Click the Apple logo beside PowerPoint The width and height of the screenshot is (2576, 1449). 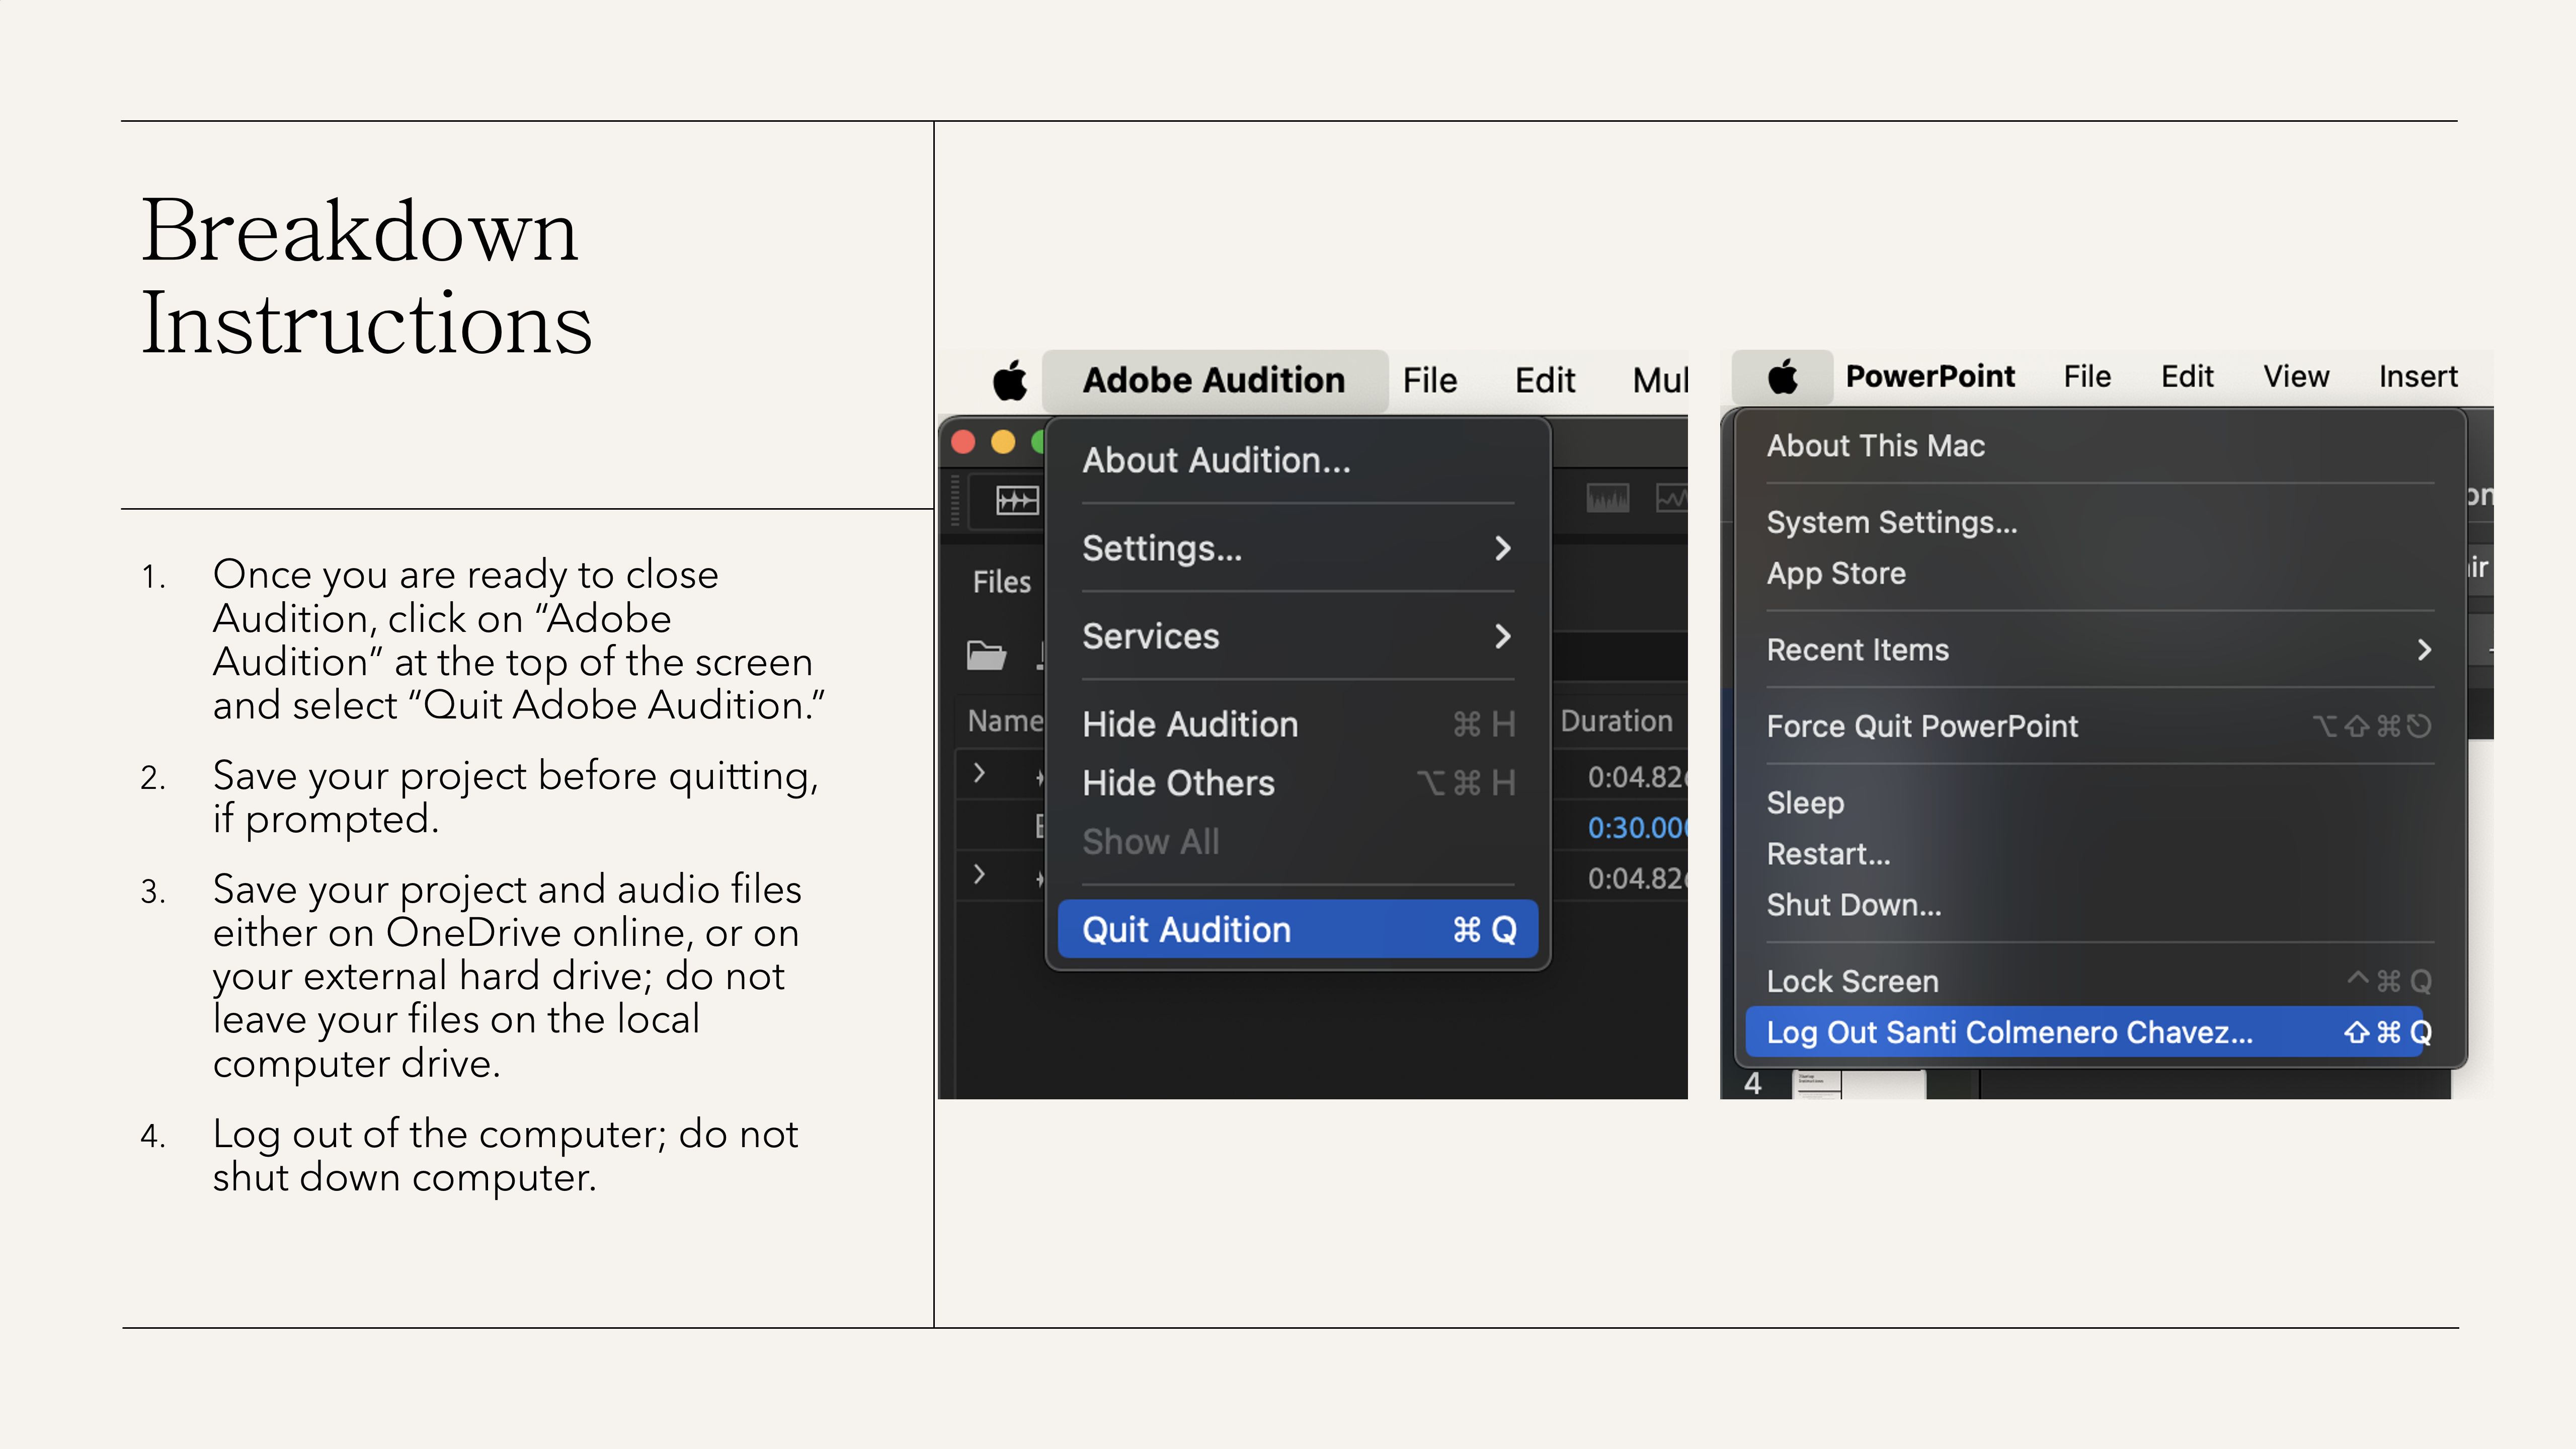[1783, 377]
